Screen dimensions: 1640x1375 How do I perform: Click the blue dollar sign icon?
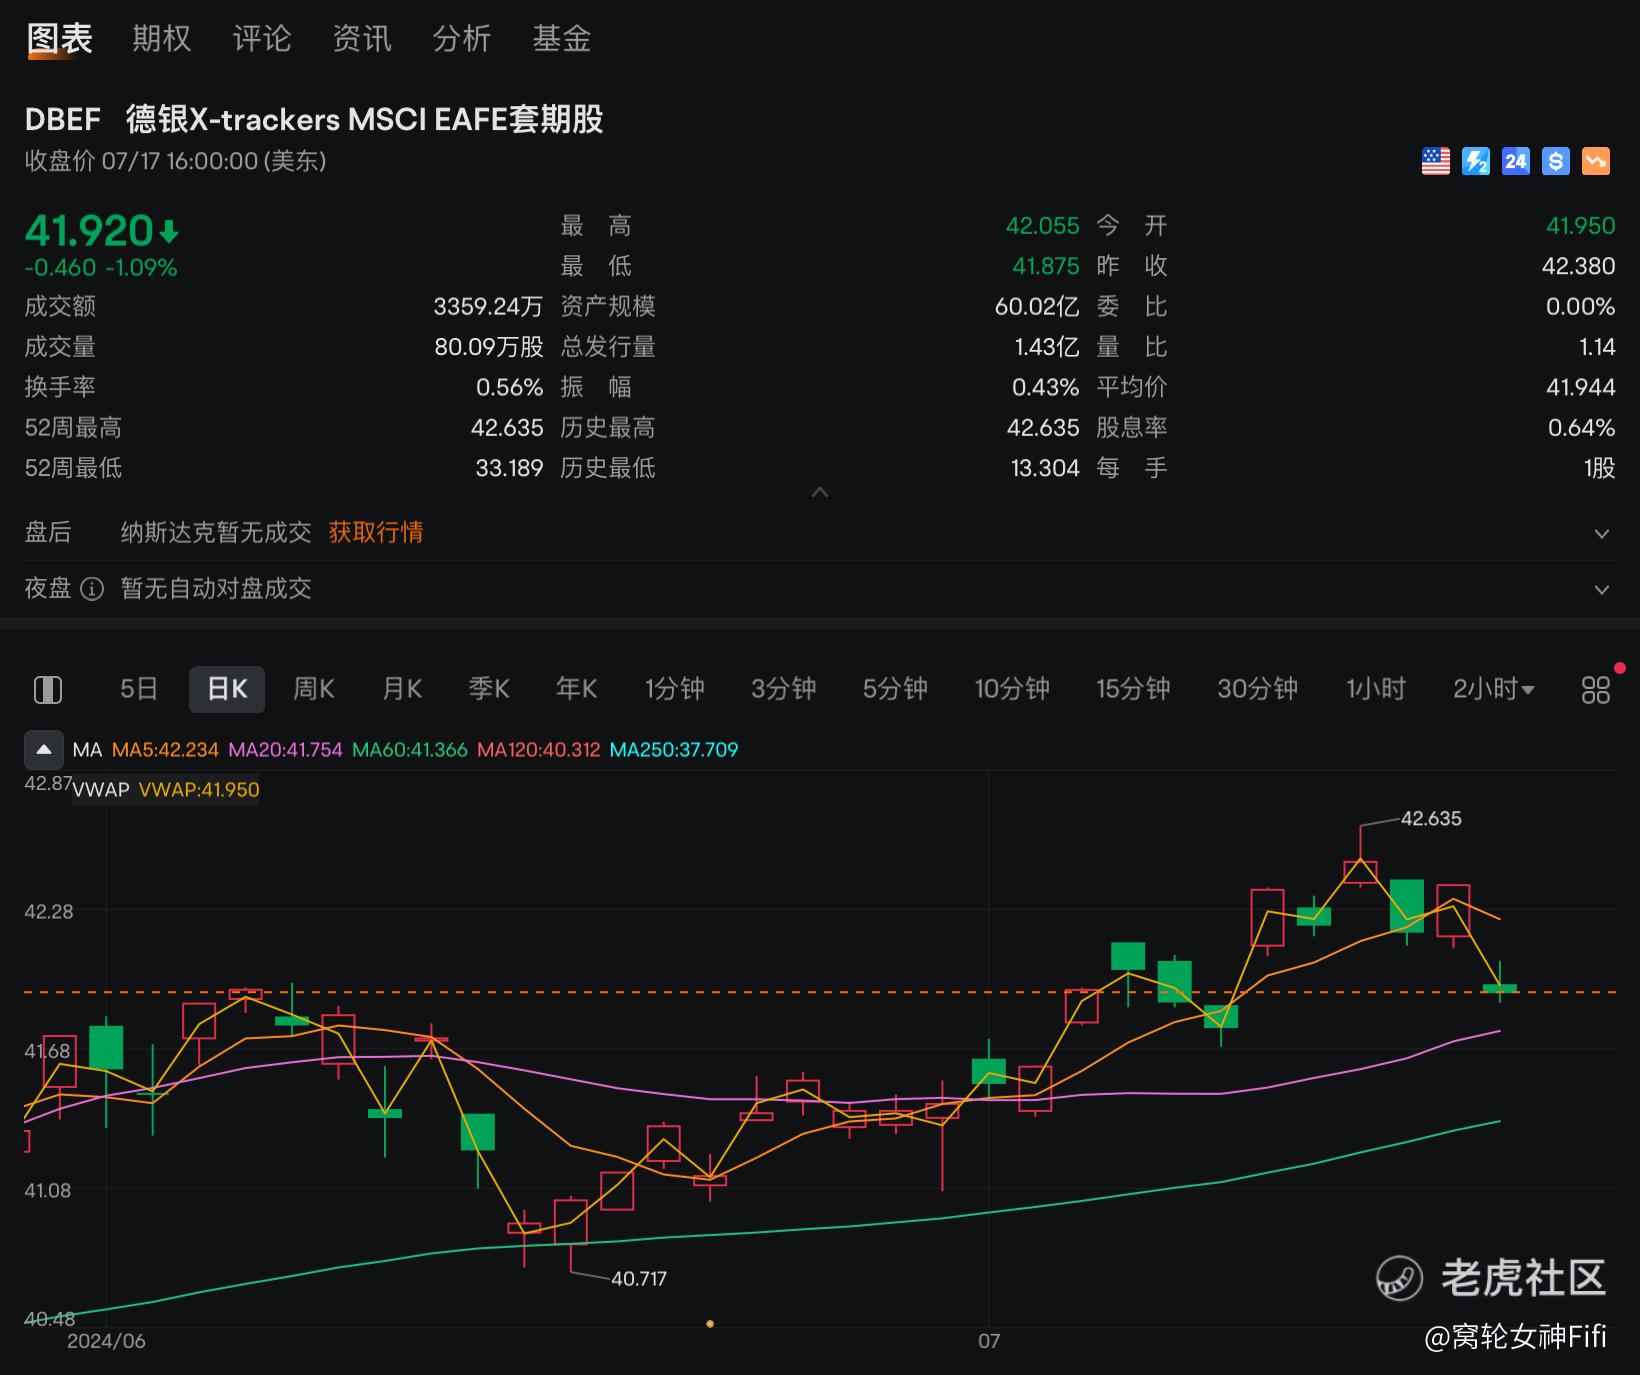point(1555,161)
